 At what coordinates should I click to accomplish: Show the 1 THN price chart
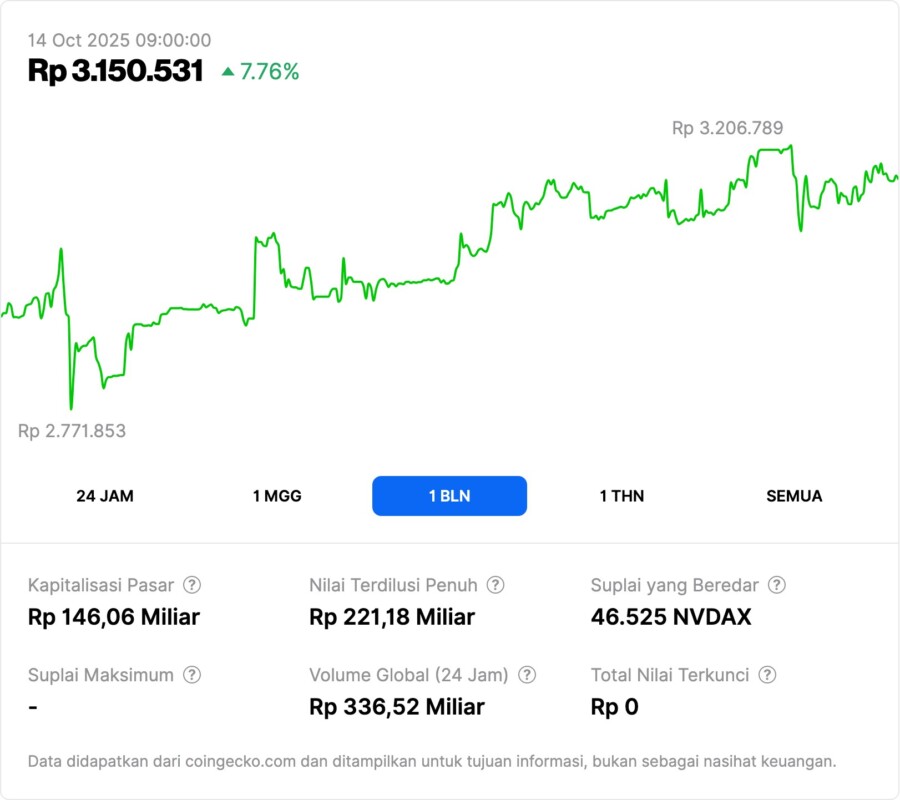click(x=622, y=496)
